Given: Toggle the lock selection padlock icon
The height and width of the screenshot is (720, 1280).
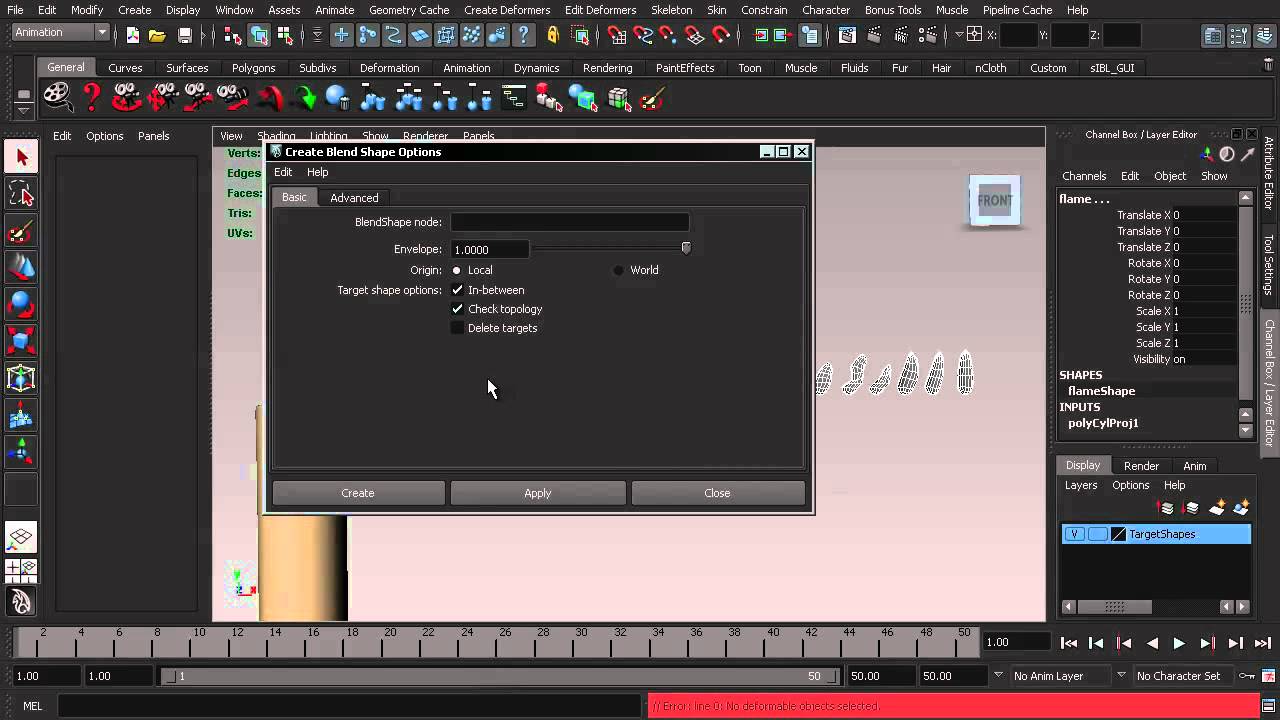Looking at the screenshot, I should coord(553,35).
